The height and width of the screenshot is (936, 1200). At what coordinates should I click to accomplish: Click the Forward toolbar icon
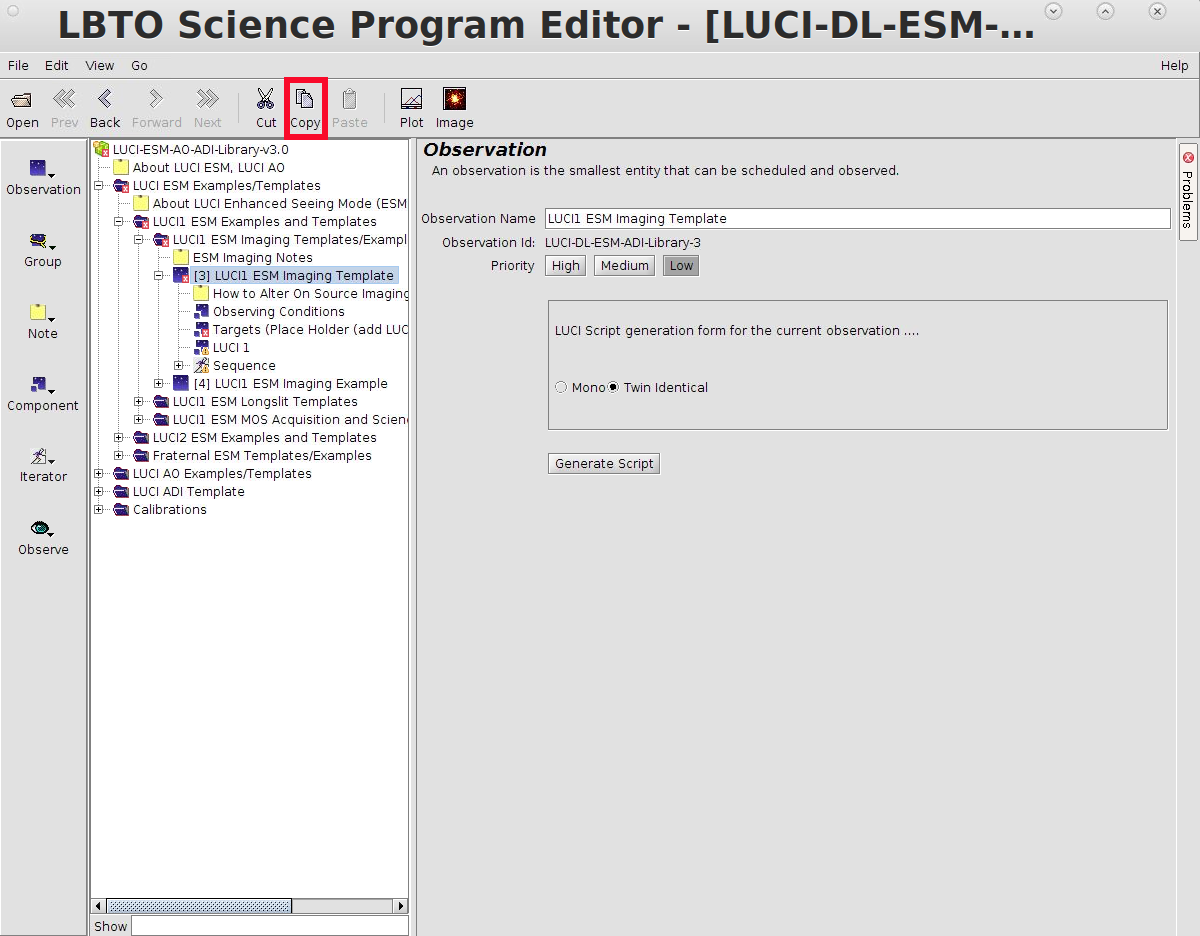[x=157, y=108]
